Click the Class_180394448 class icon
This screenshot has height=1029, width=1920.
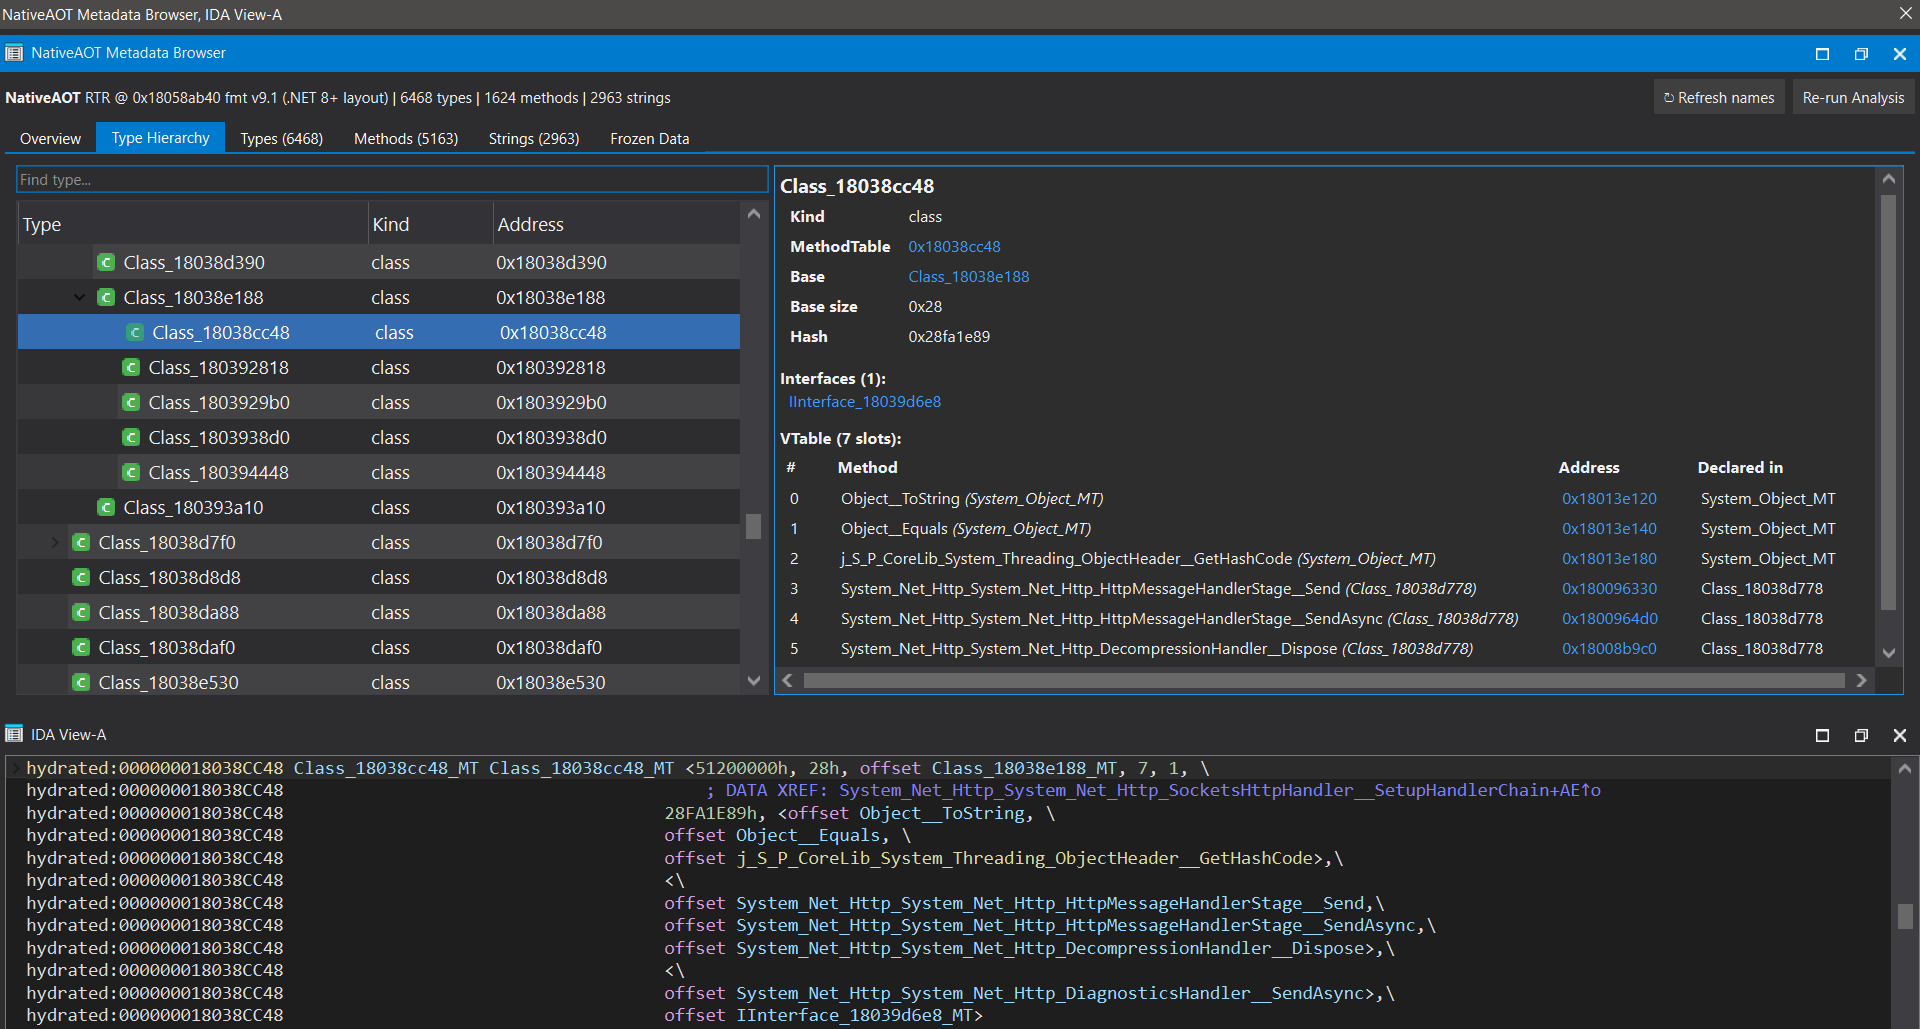[x=131, y=473]
